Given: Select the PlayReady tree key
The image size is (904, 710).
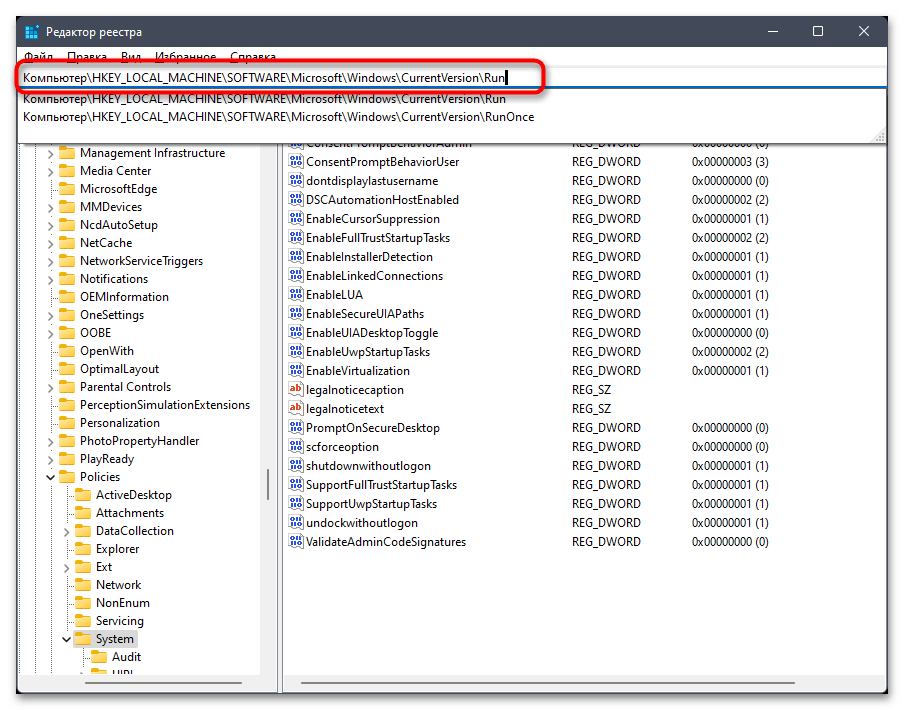Looking at the screenshot, I should [x=107, y=459].
